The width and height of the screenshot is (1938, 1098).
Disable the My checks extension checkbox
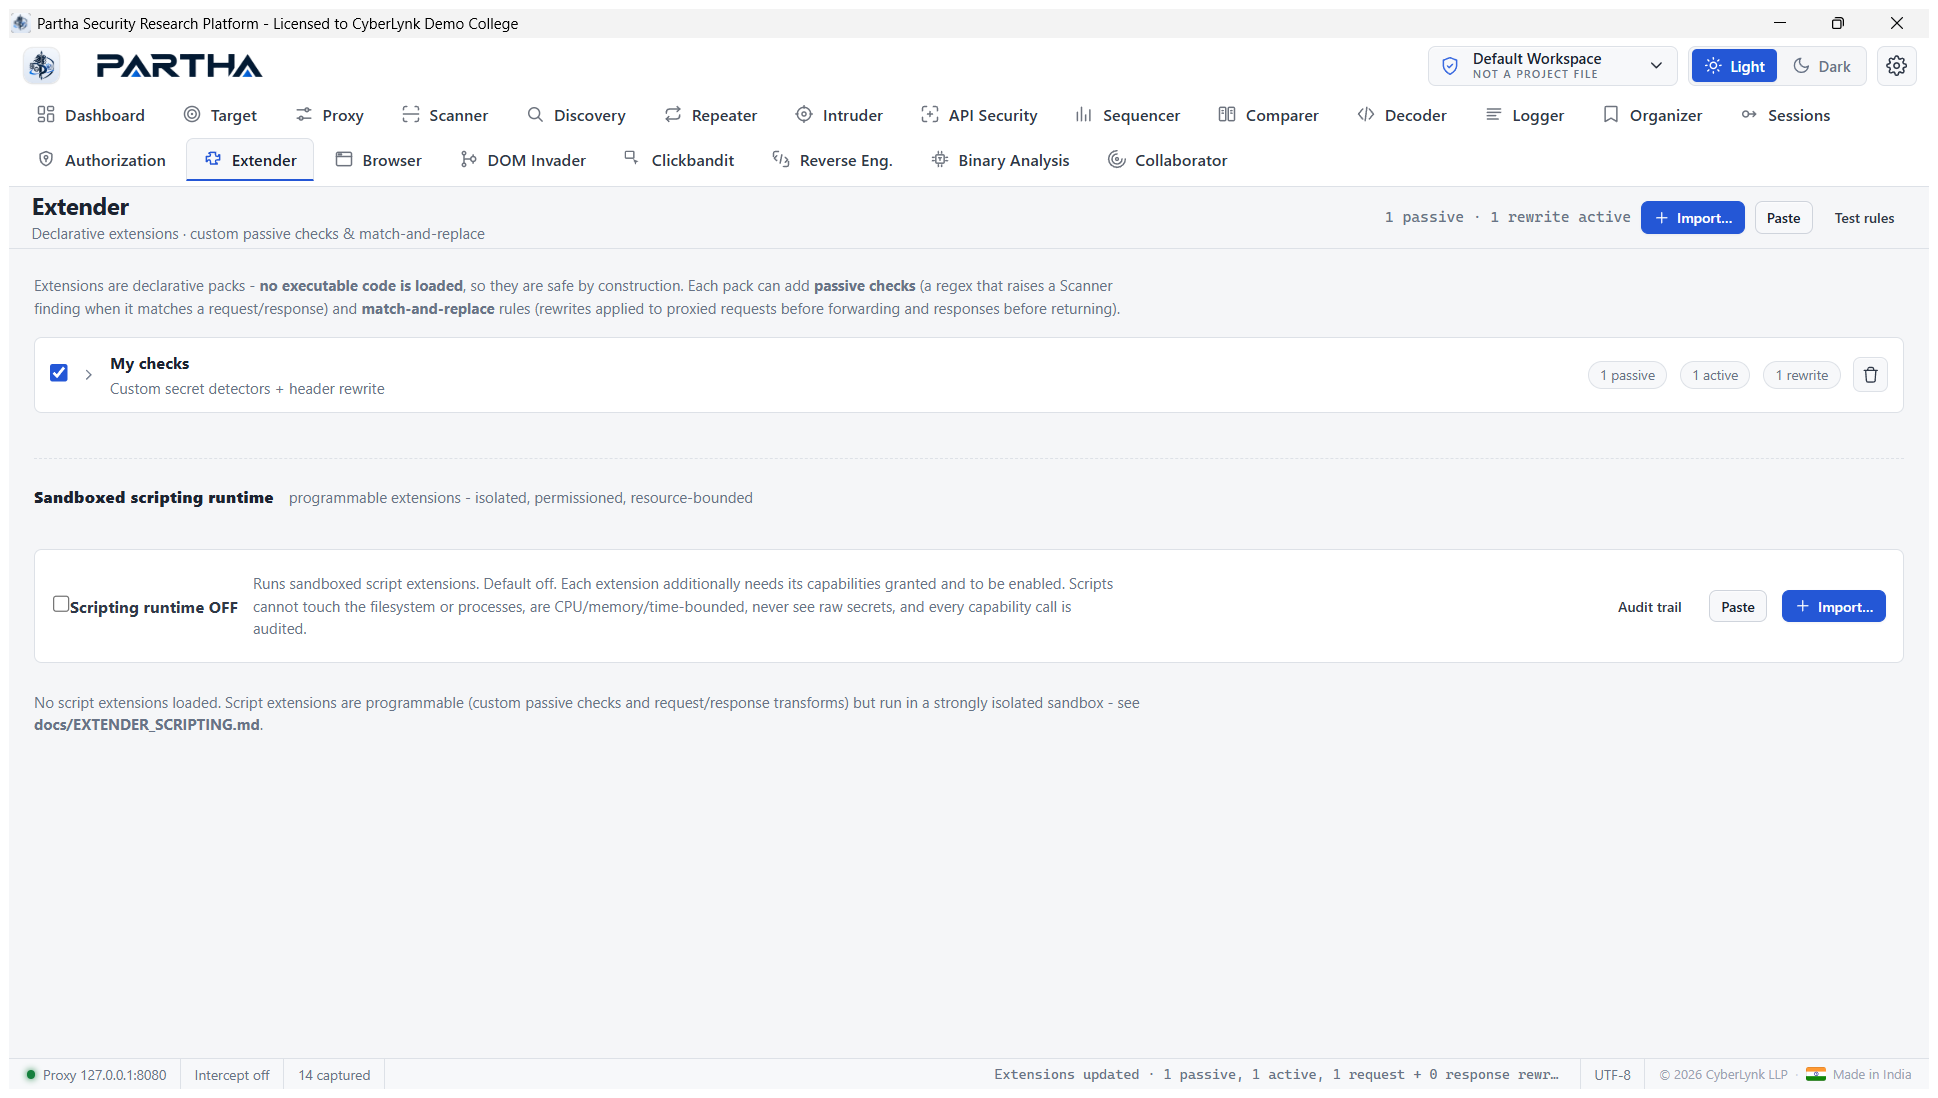[x=59, y=373]
